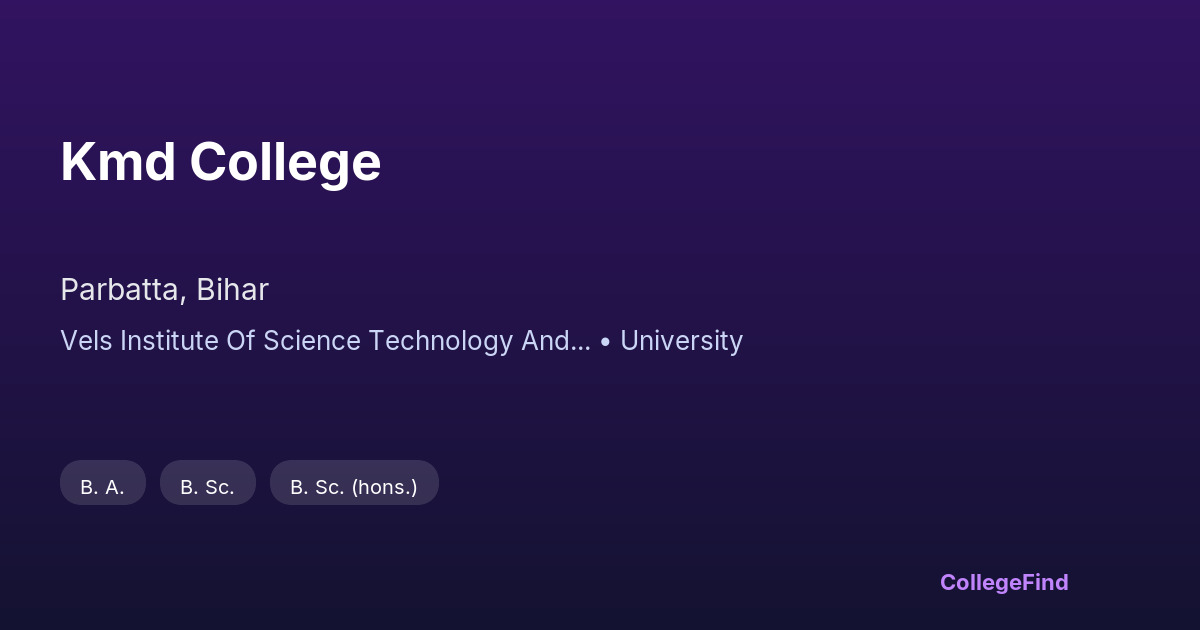Click the Kmd College heading
Screen dimensions: 1200x630
click(220, 162)
